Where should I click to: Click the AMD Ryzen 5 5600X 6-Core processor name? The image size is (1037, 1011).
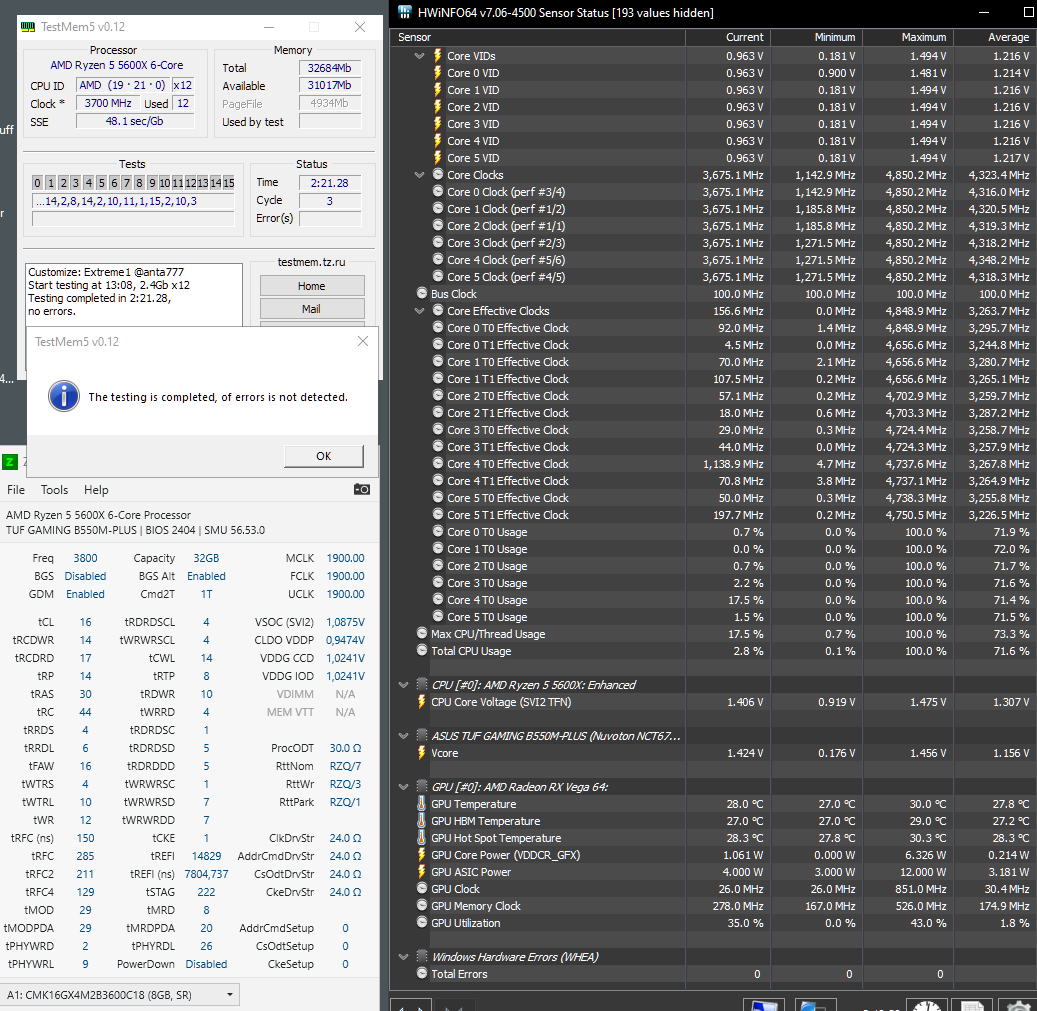pos(117,65)
